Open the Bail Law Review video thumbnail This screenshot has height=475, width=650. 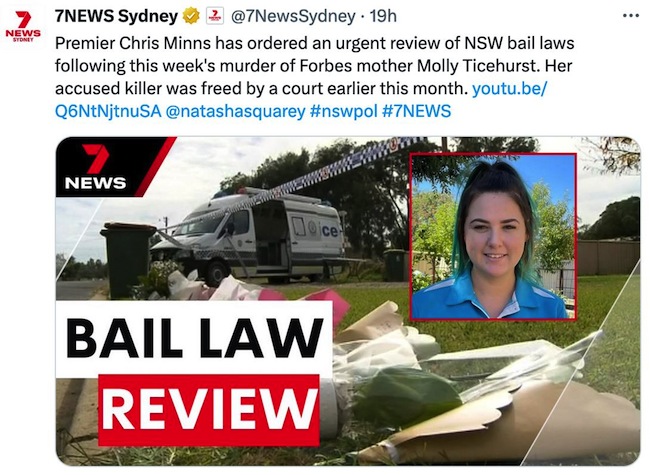click(348, 301)
